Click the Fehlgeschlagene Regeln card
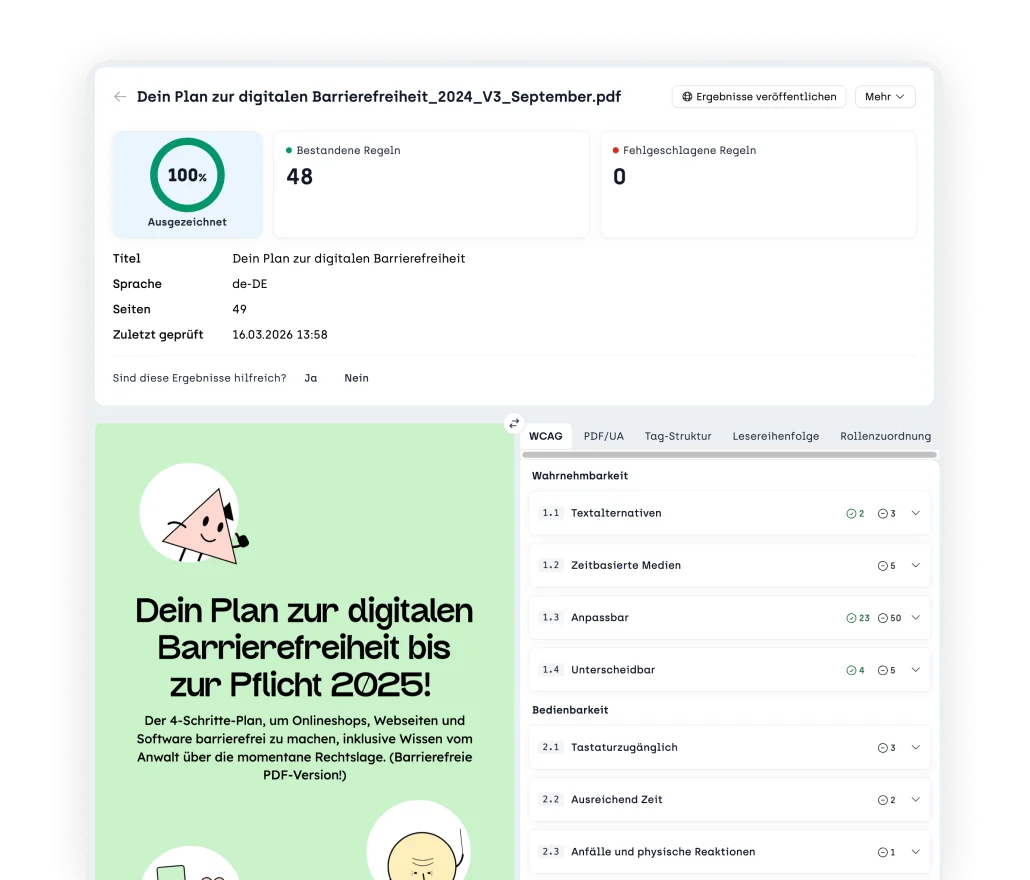The image size is (1030, 880). (x=758, y=185)
